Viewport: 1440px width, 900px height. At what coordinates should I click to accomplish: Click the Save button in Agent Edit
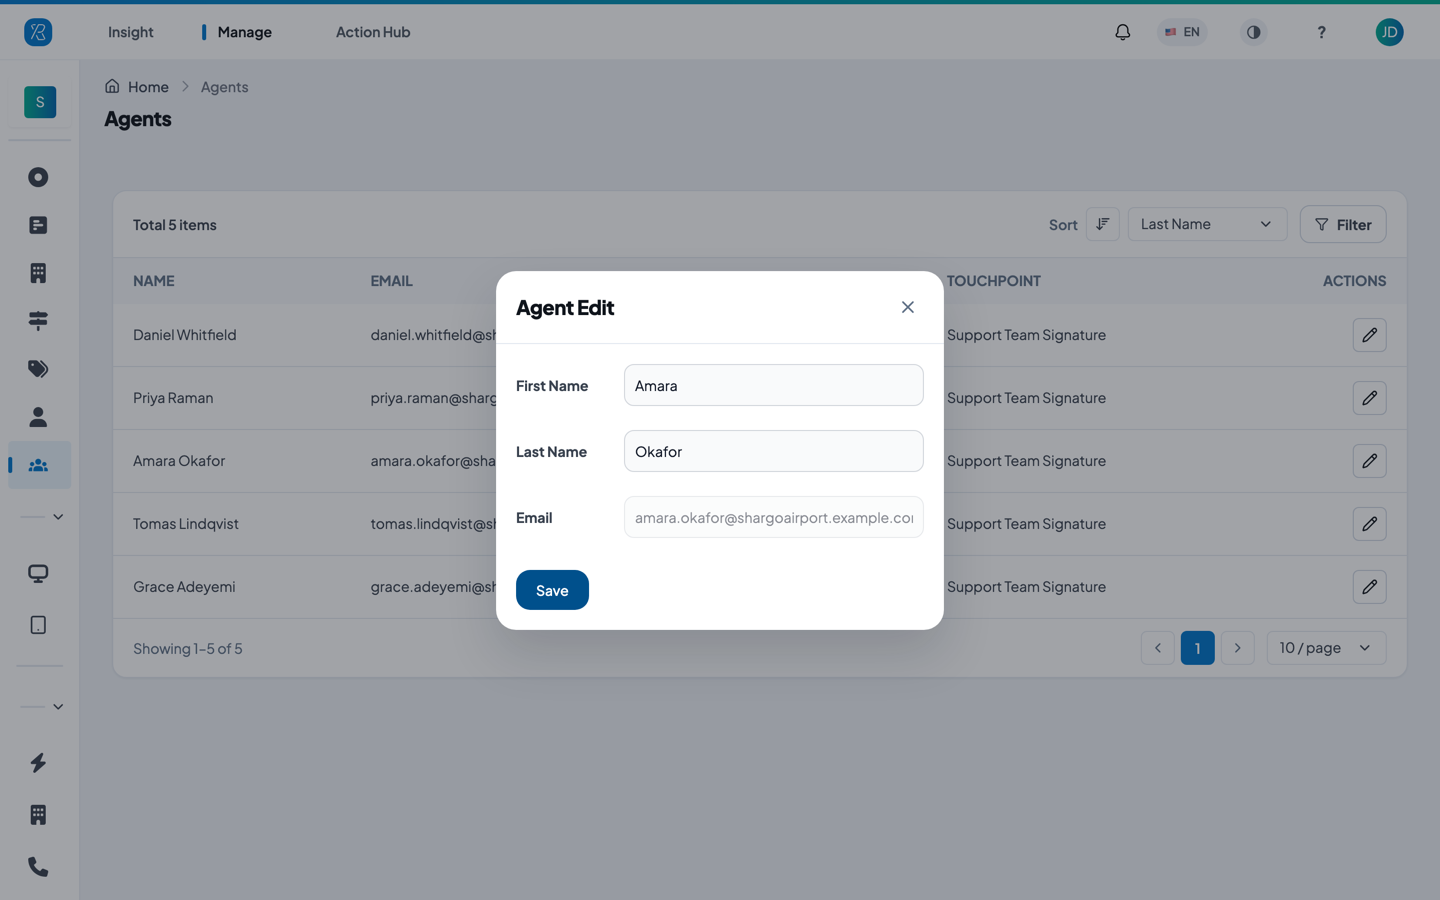tap(552, 590)
